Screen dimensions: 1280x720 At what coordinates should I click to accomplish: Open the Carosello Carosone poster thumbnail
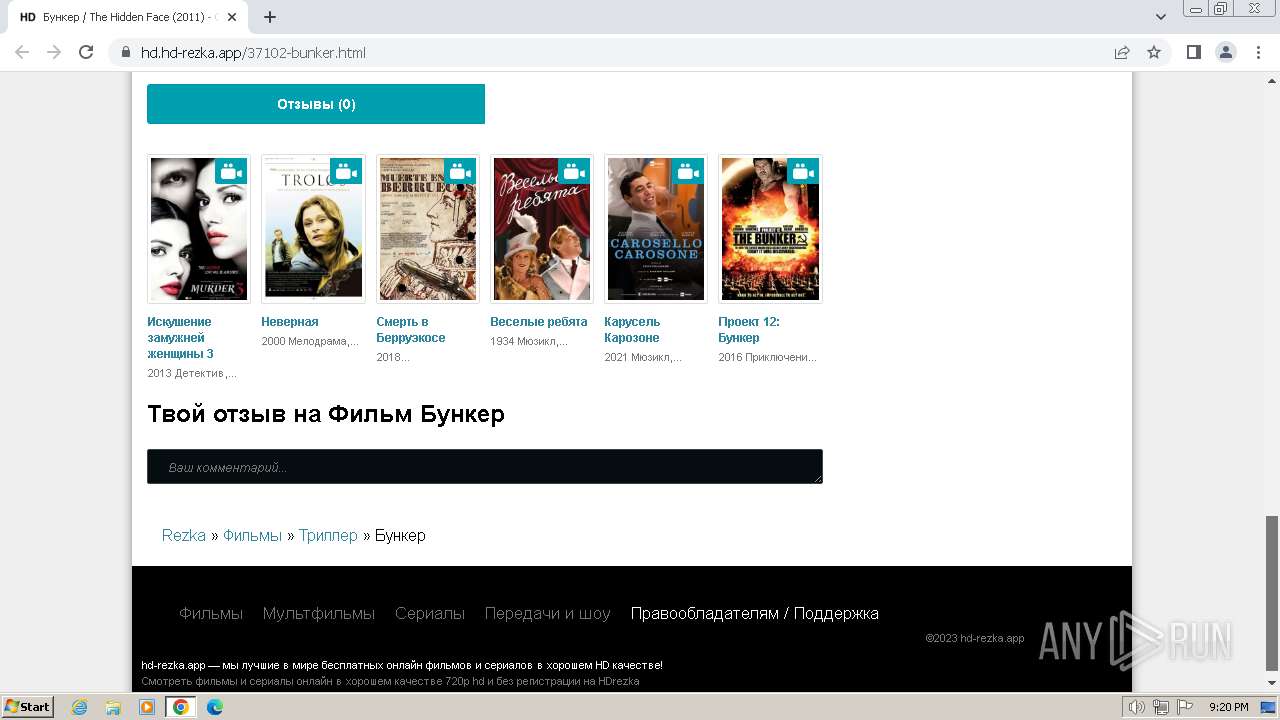point(655,229)
